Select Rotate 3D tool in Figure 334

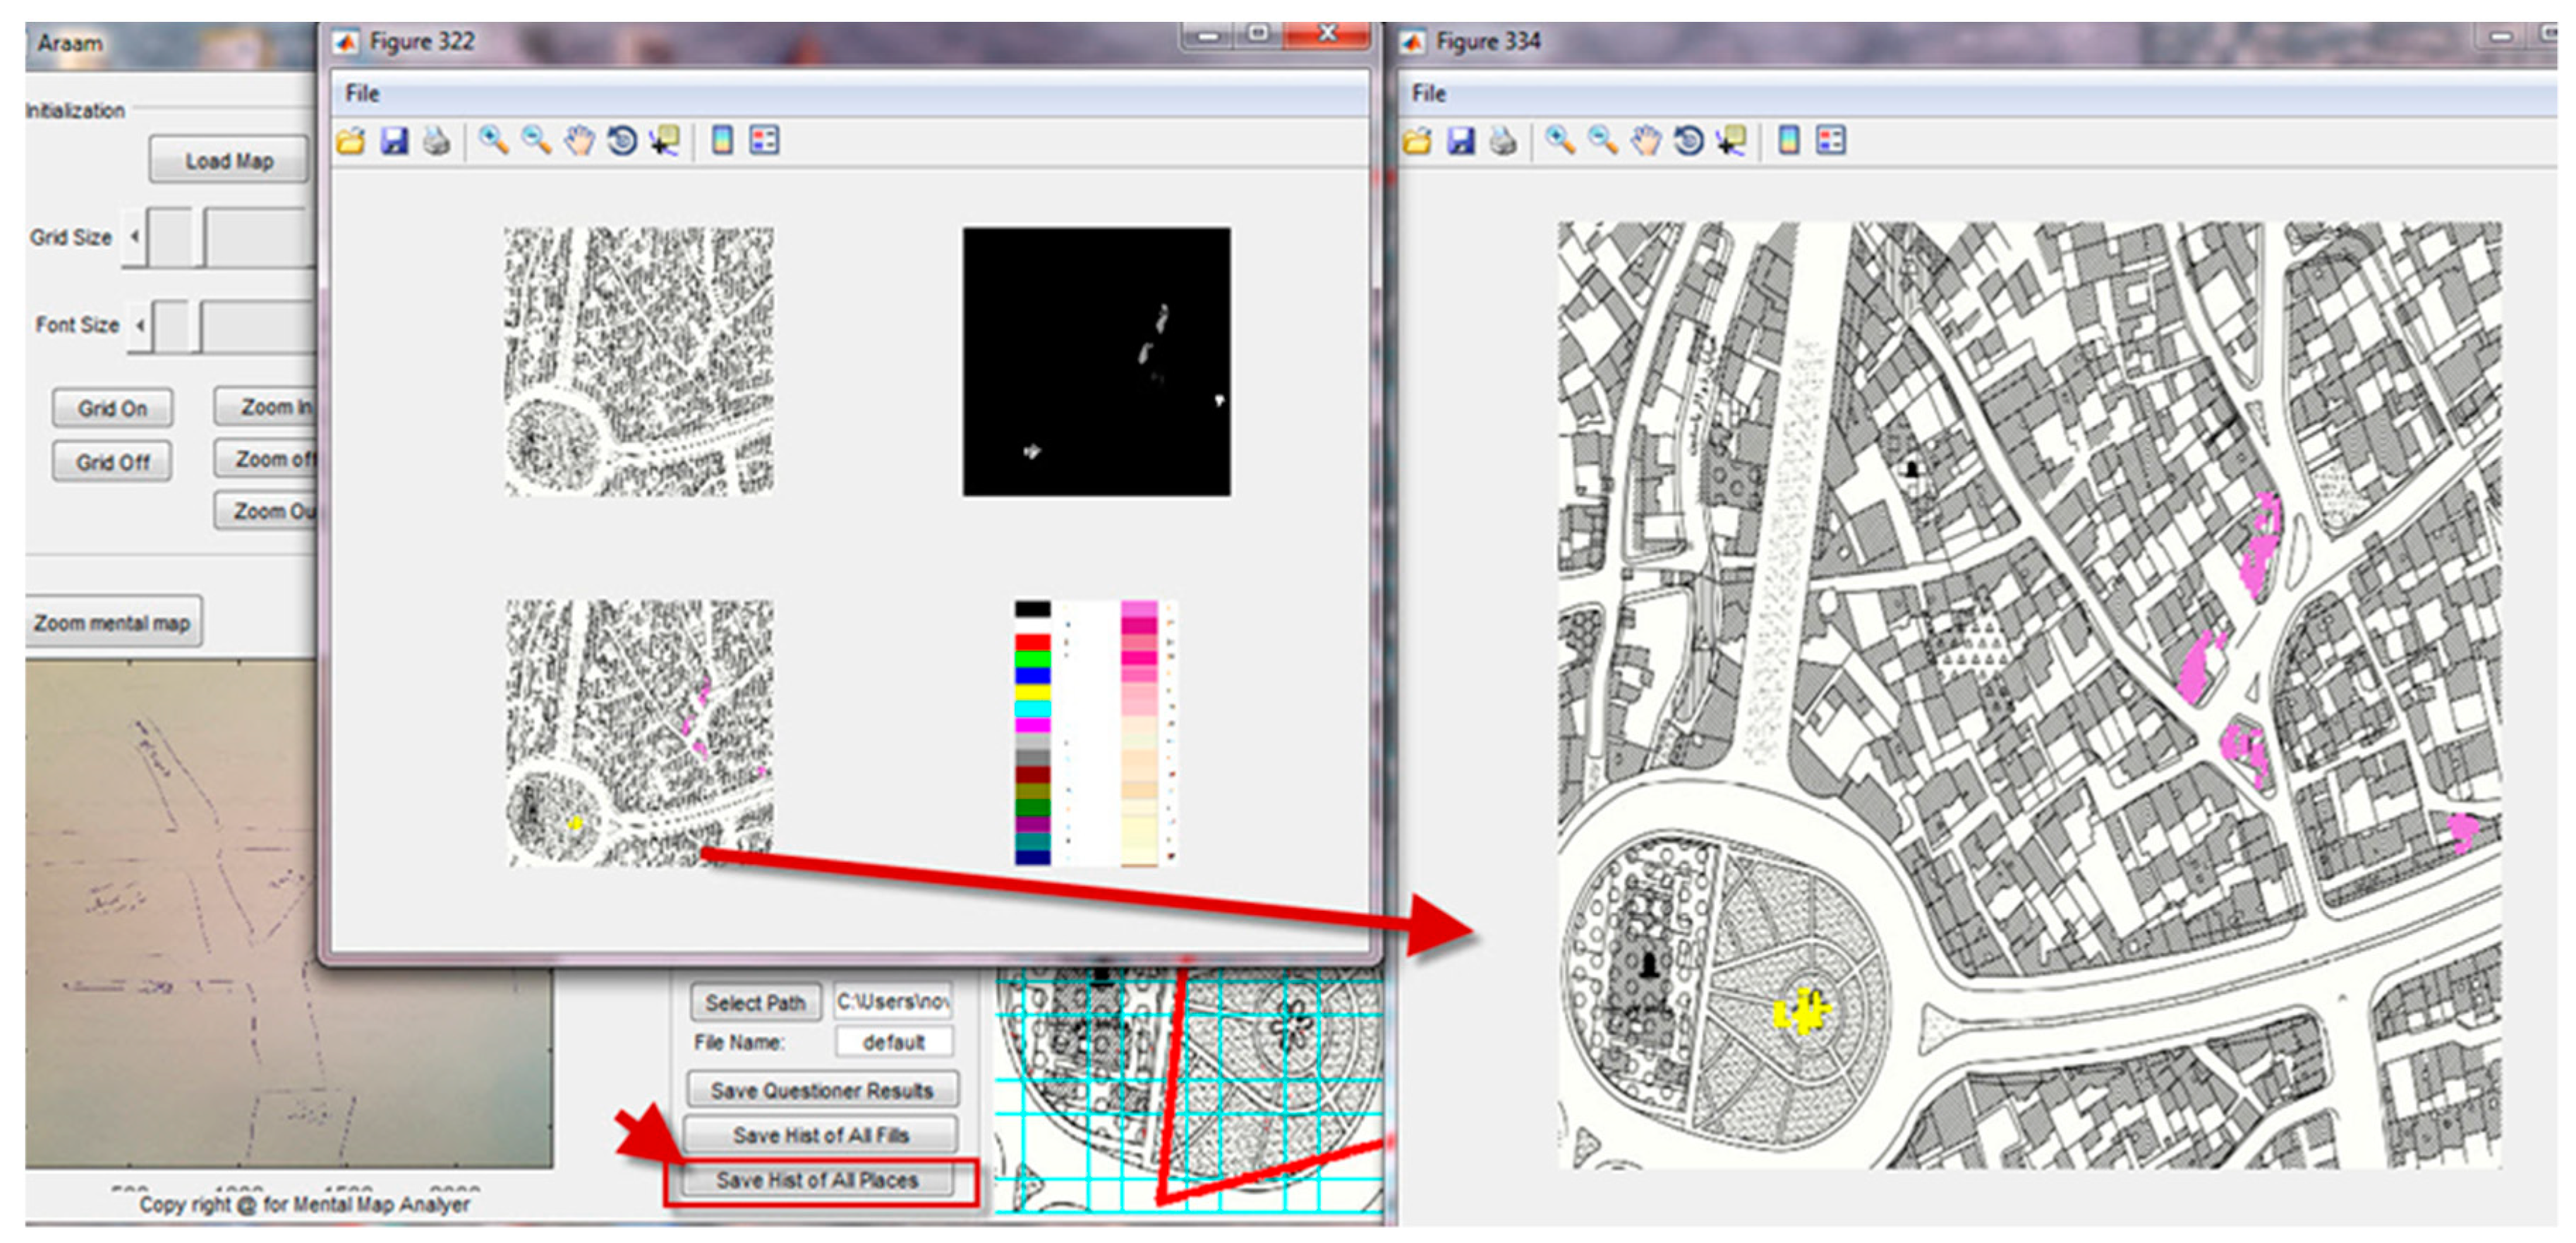pos(1689,141)
